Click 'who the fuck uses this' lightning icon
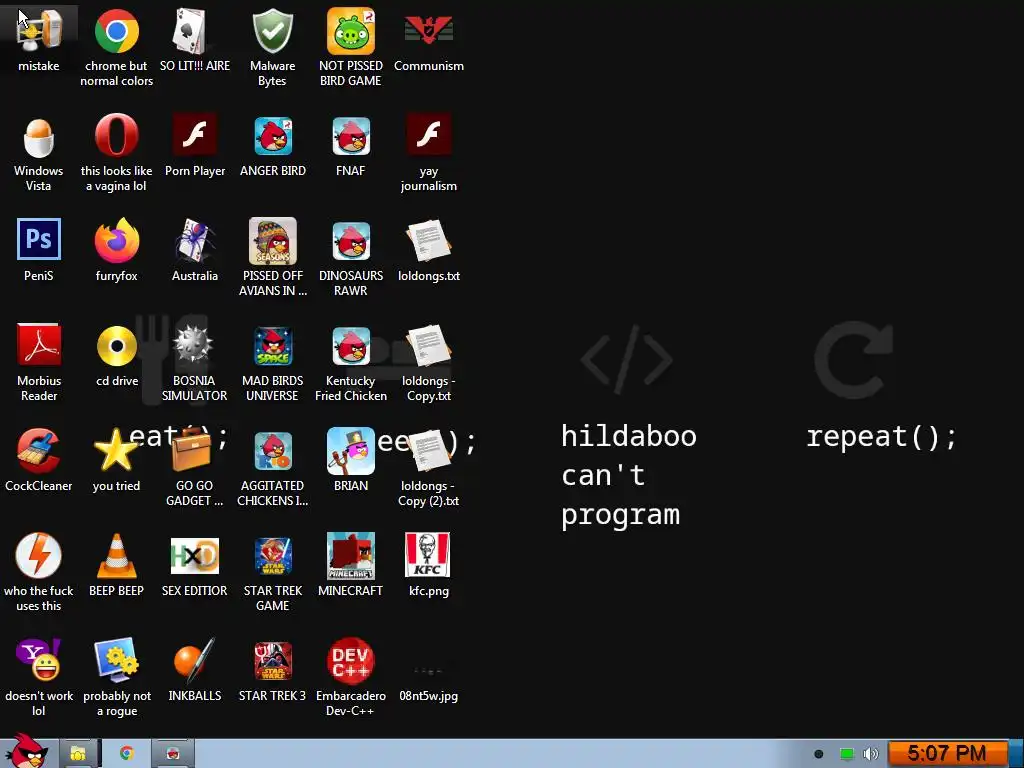This screenshot has width=1024, height=768. click(x=39, y=555)
